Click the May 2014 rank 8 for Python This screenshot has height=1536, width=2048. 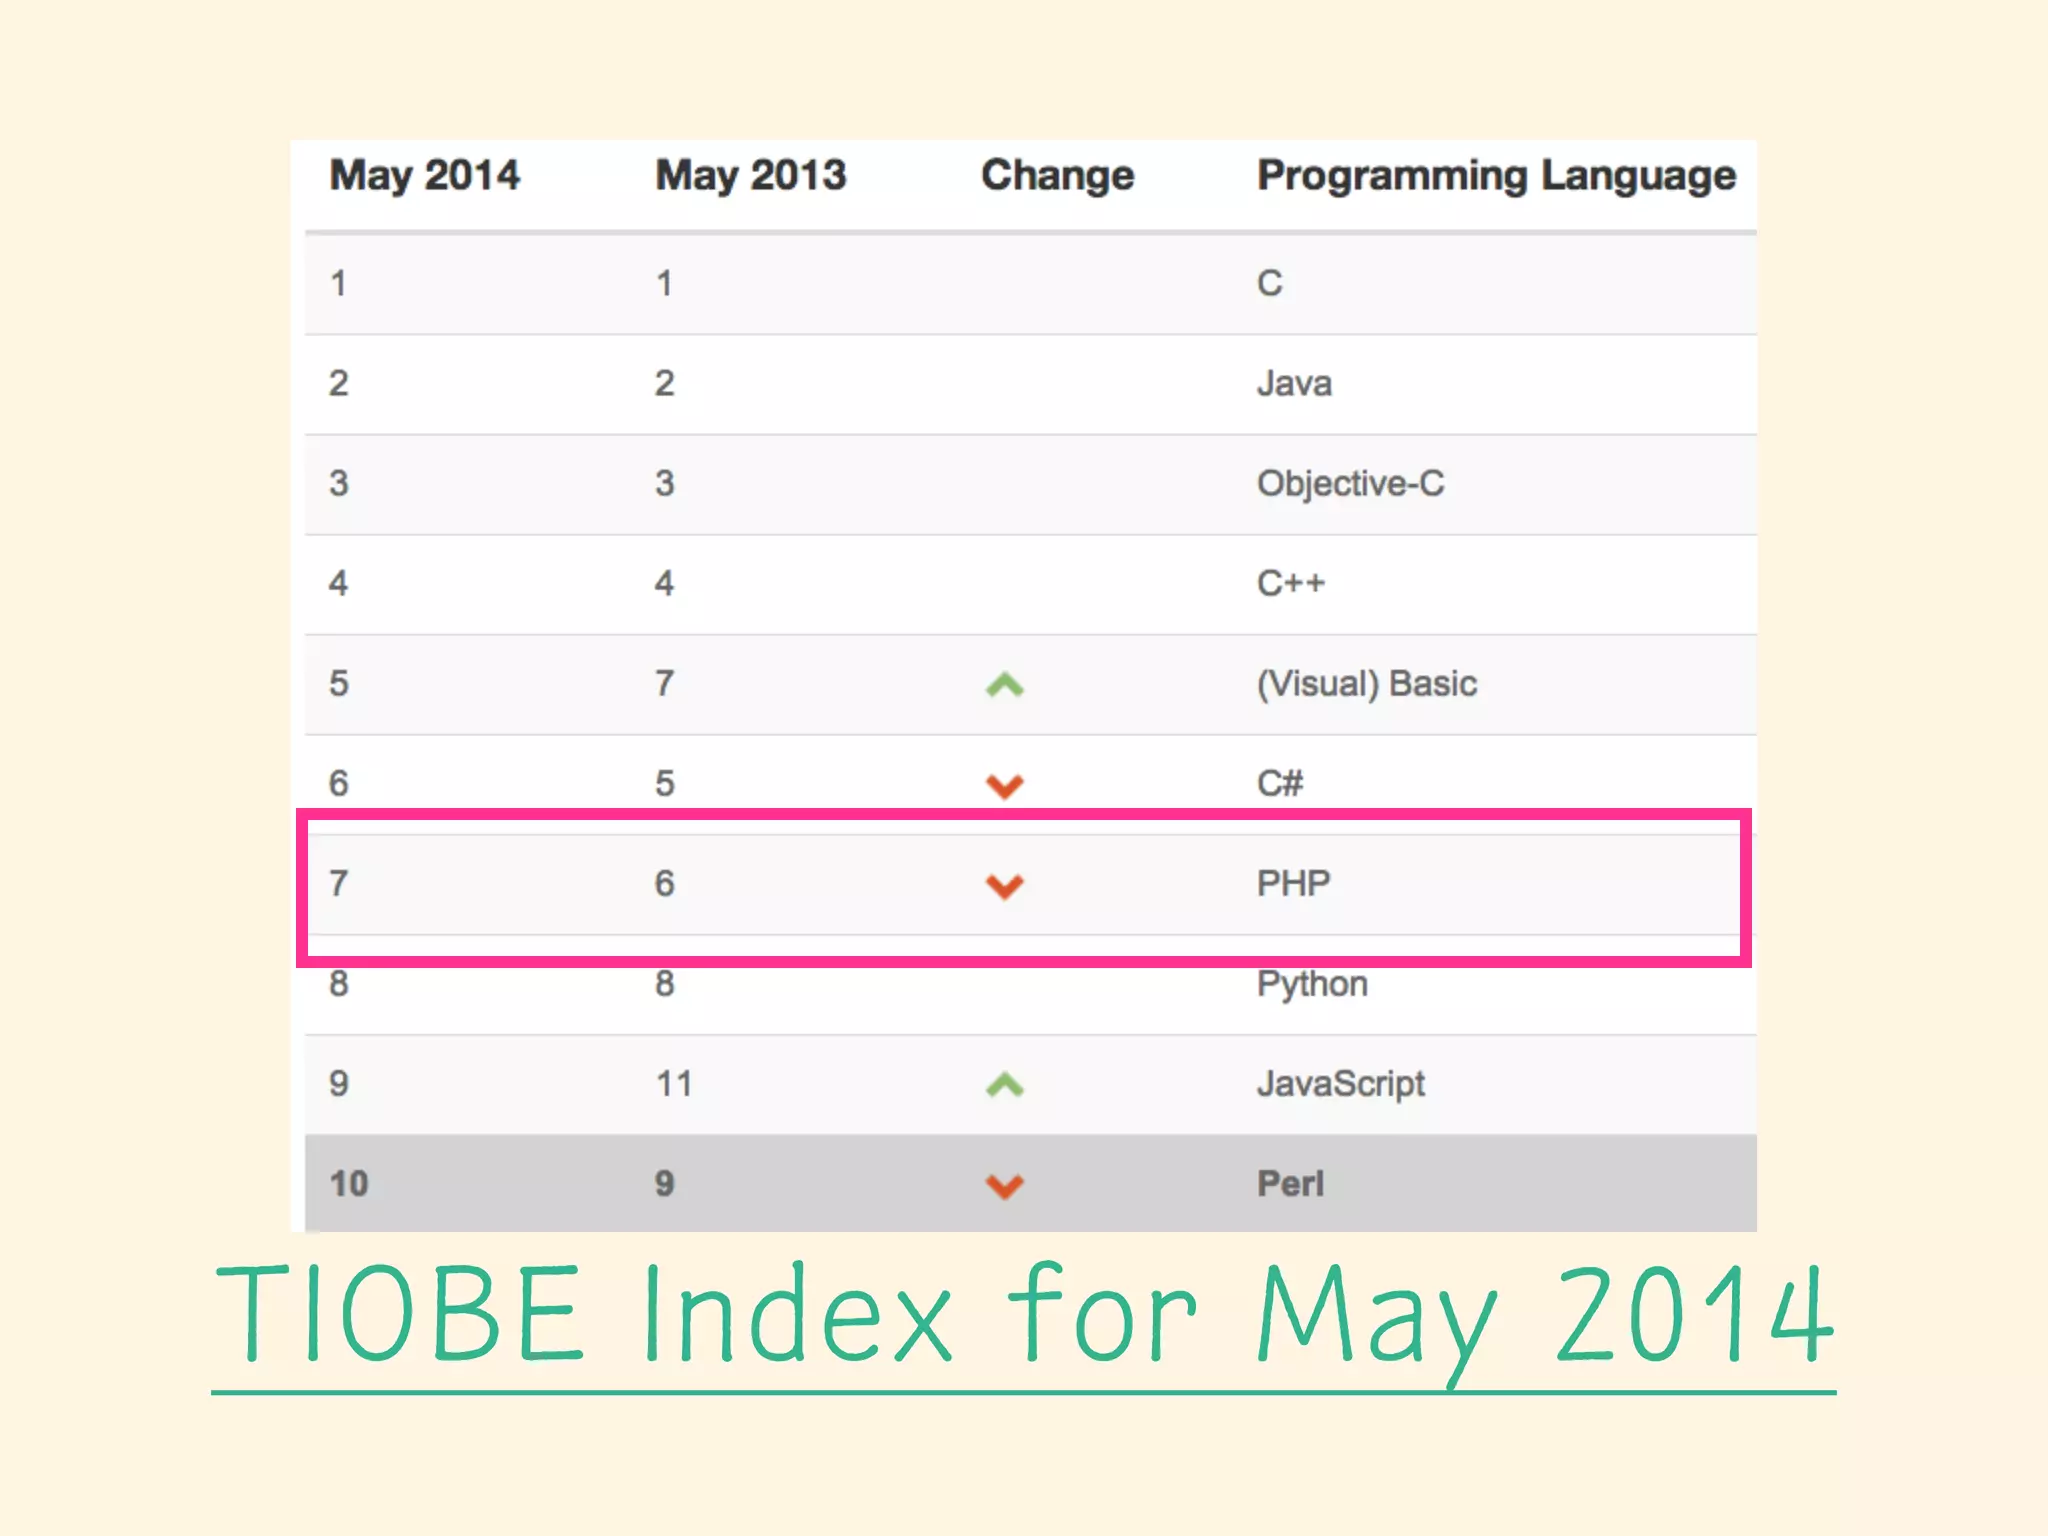tap(339, 984)
